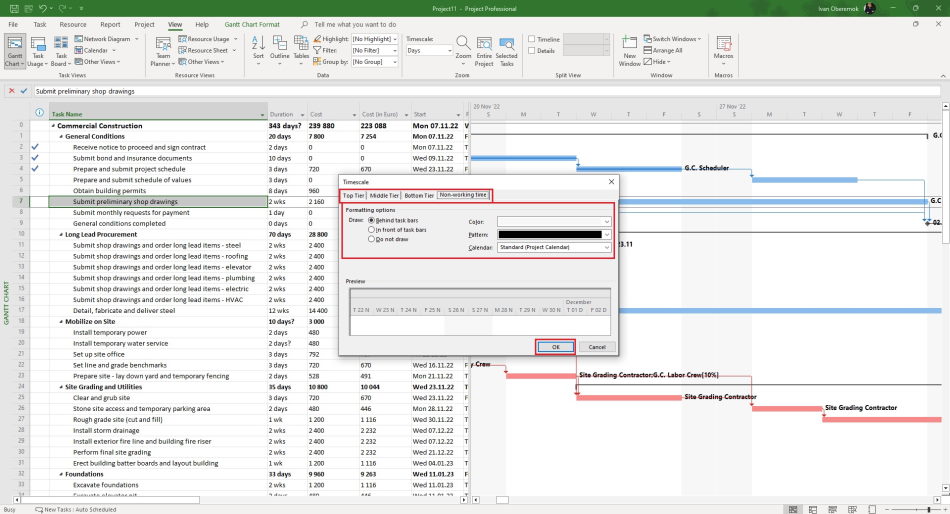950x514 pixels.
Task: Open the Color picker in Timescale dialog
Action: (x=554, y=222)
